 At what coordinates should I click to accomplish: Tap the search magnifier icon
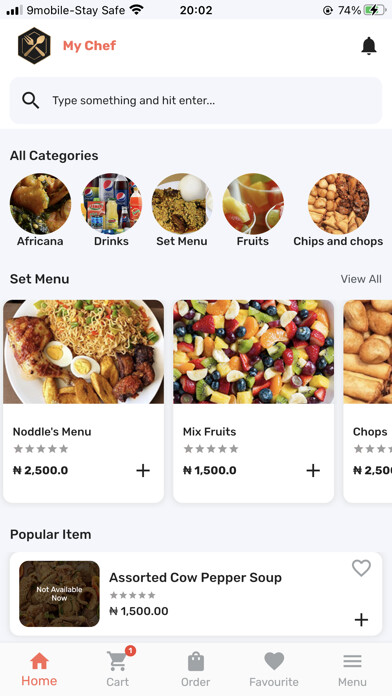pos(30,100)
